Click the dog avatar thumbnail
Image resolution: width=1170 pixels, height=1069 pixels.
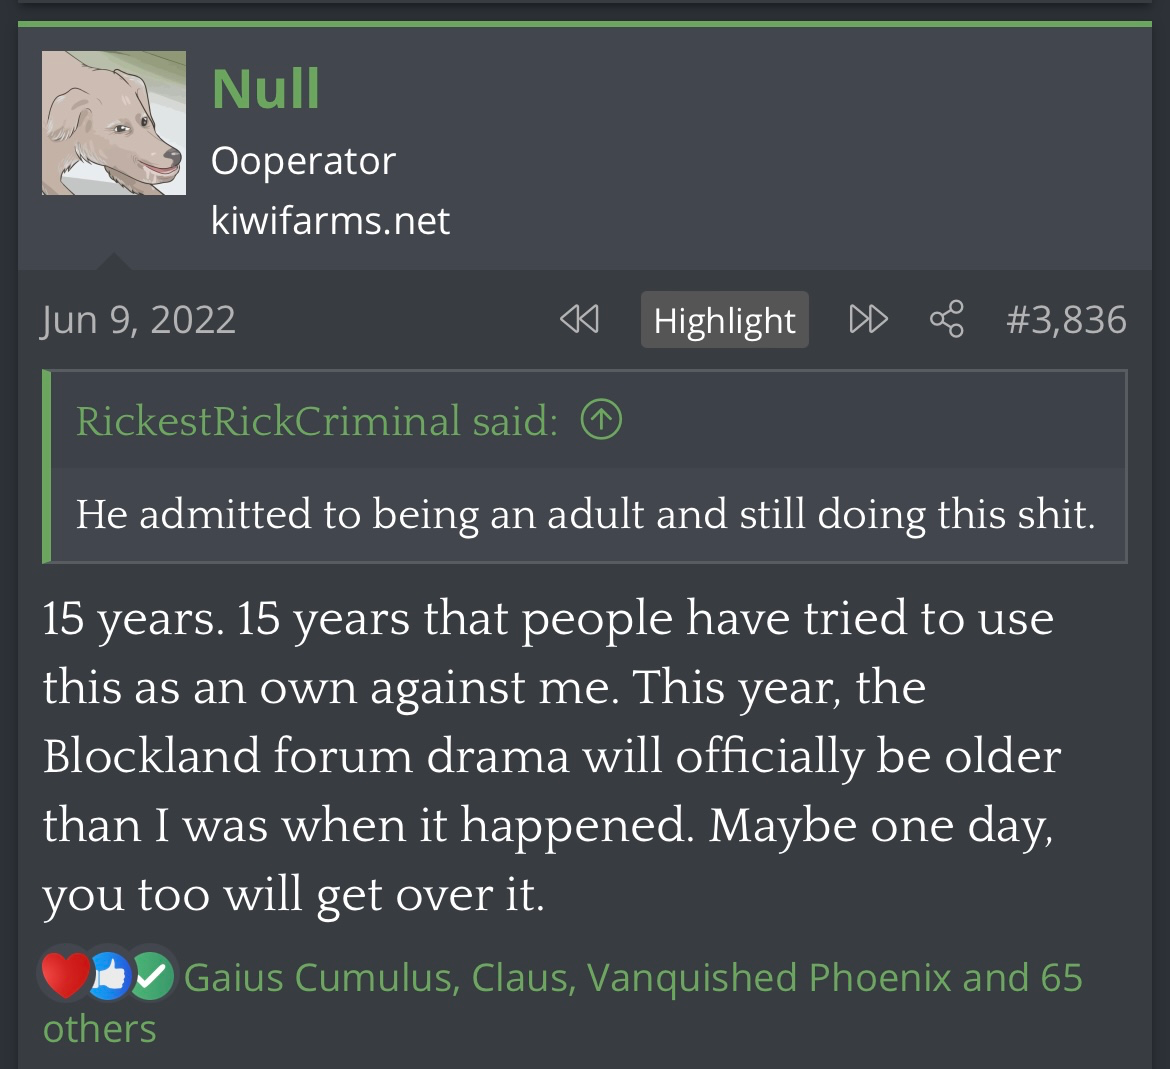(114, 123)
